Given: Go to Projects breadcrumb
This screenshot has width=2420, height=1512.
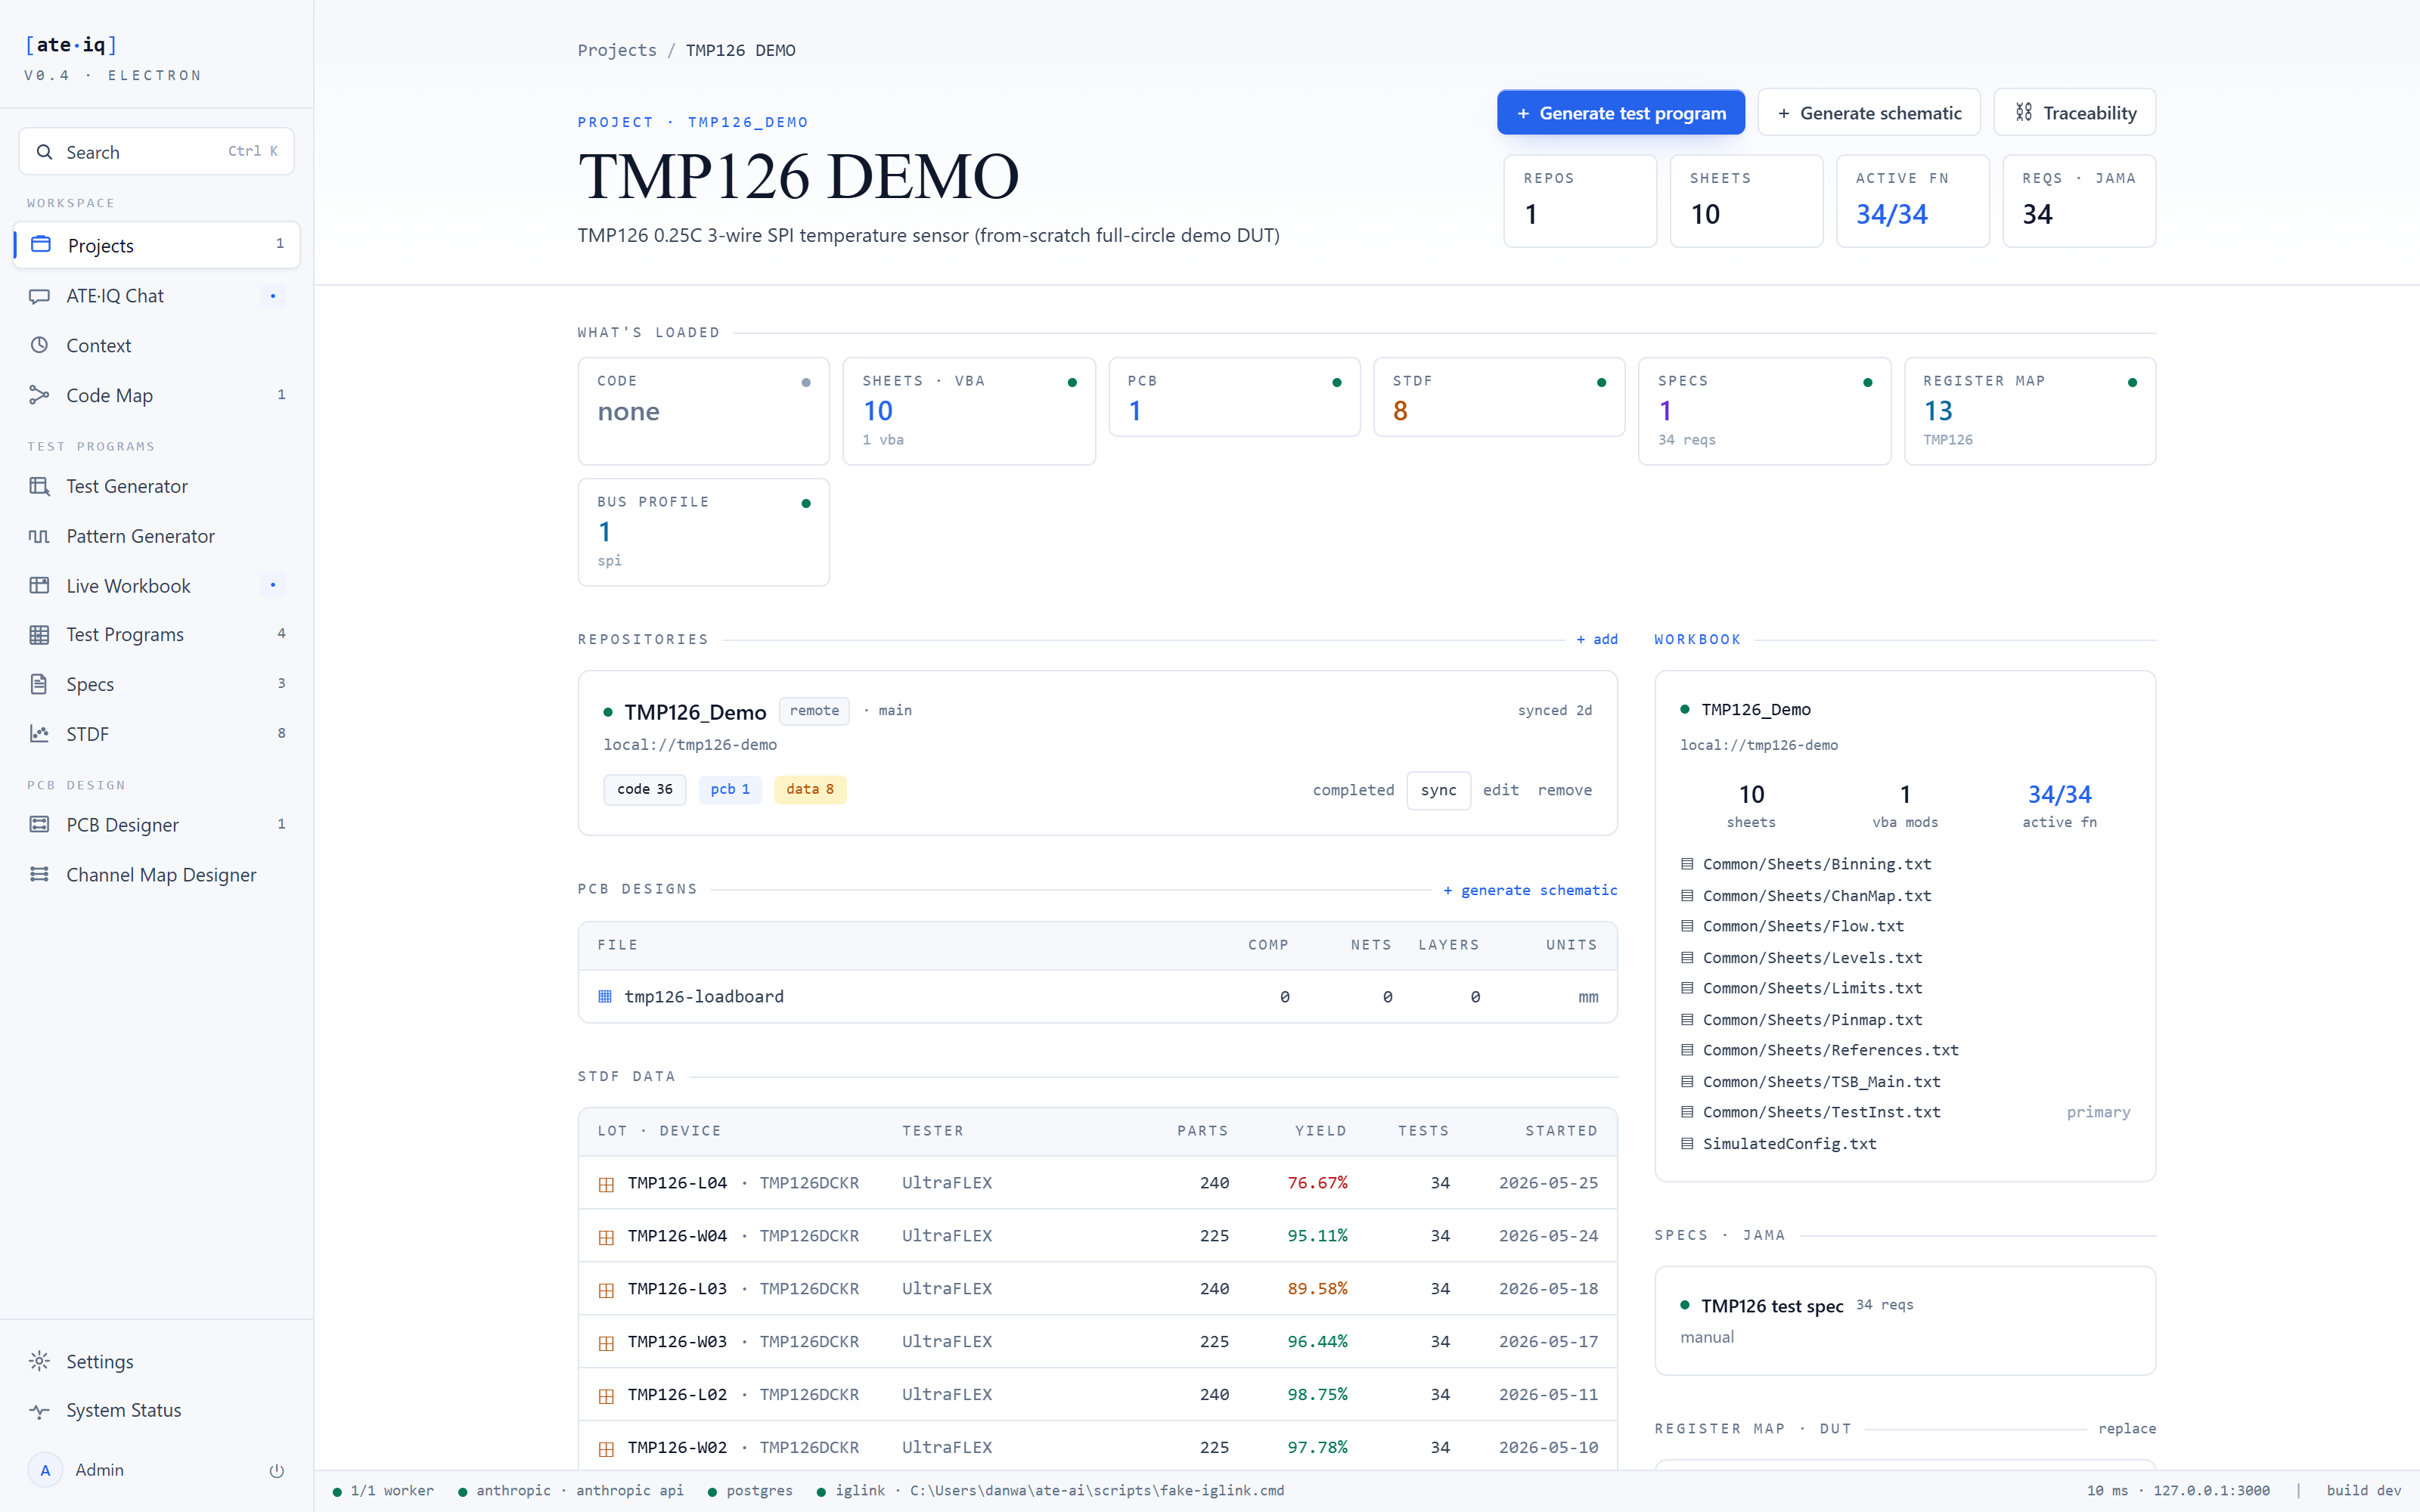Looking at the screenshot, I should (617, 50).
